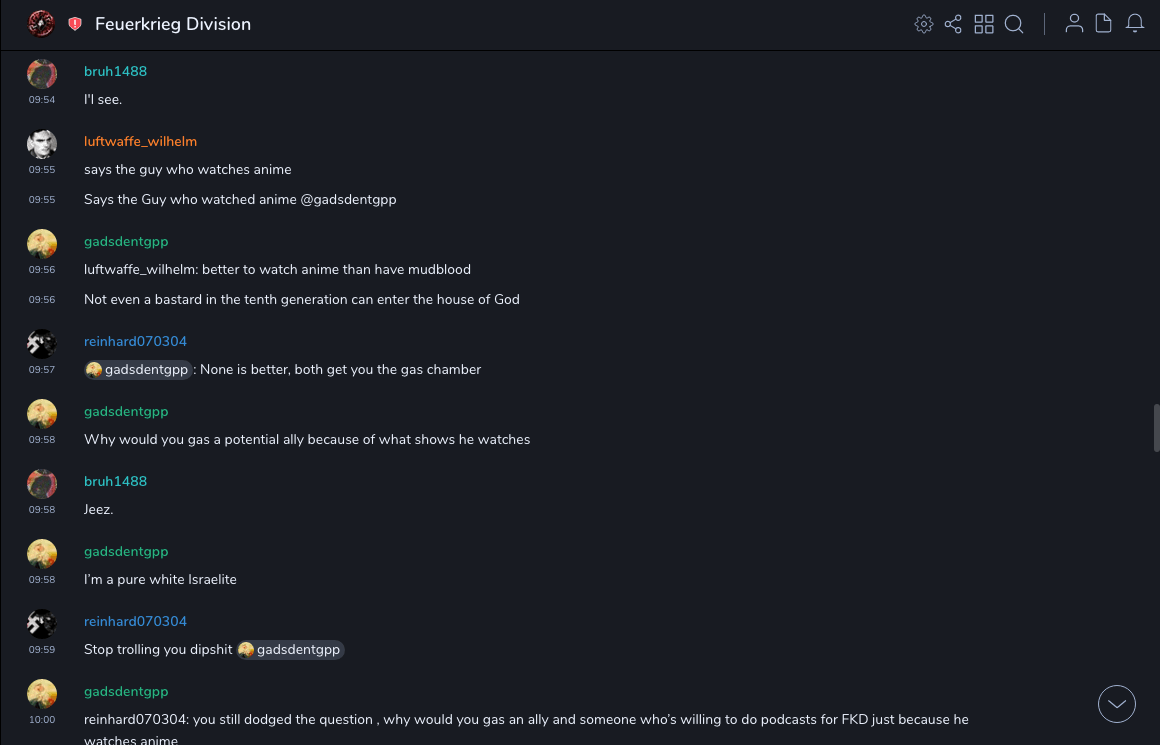
Task: Click the search magnifier icon
Action: (1014, 24)
